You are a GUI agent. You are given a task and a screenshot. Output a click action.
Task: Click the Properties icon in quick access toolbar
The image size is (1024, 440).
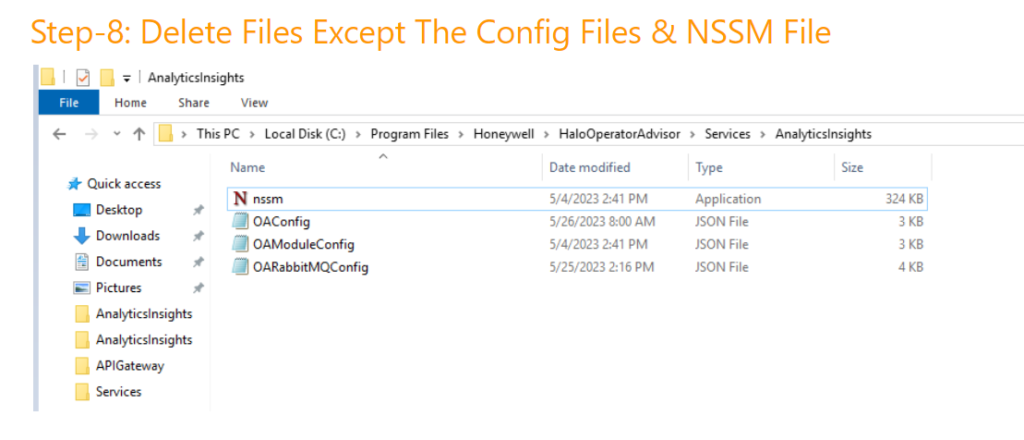click(x=83, y=78)
